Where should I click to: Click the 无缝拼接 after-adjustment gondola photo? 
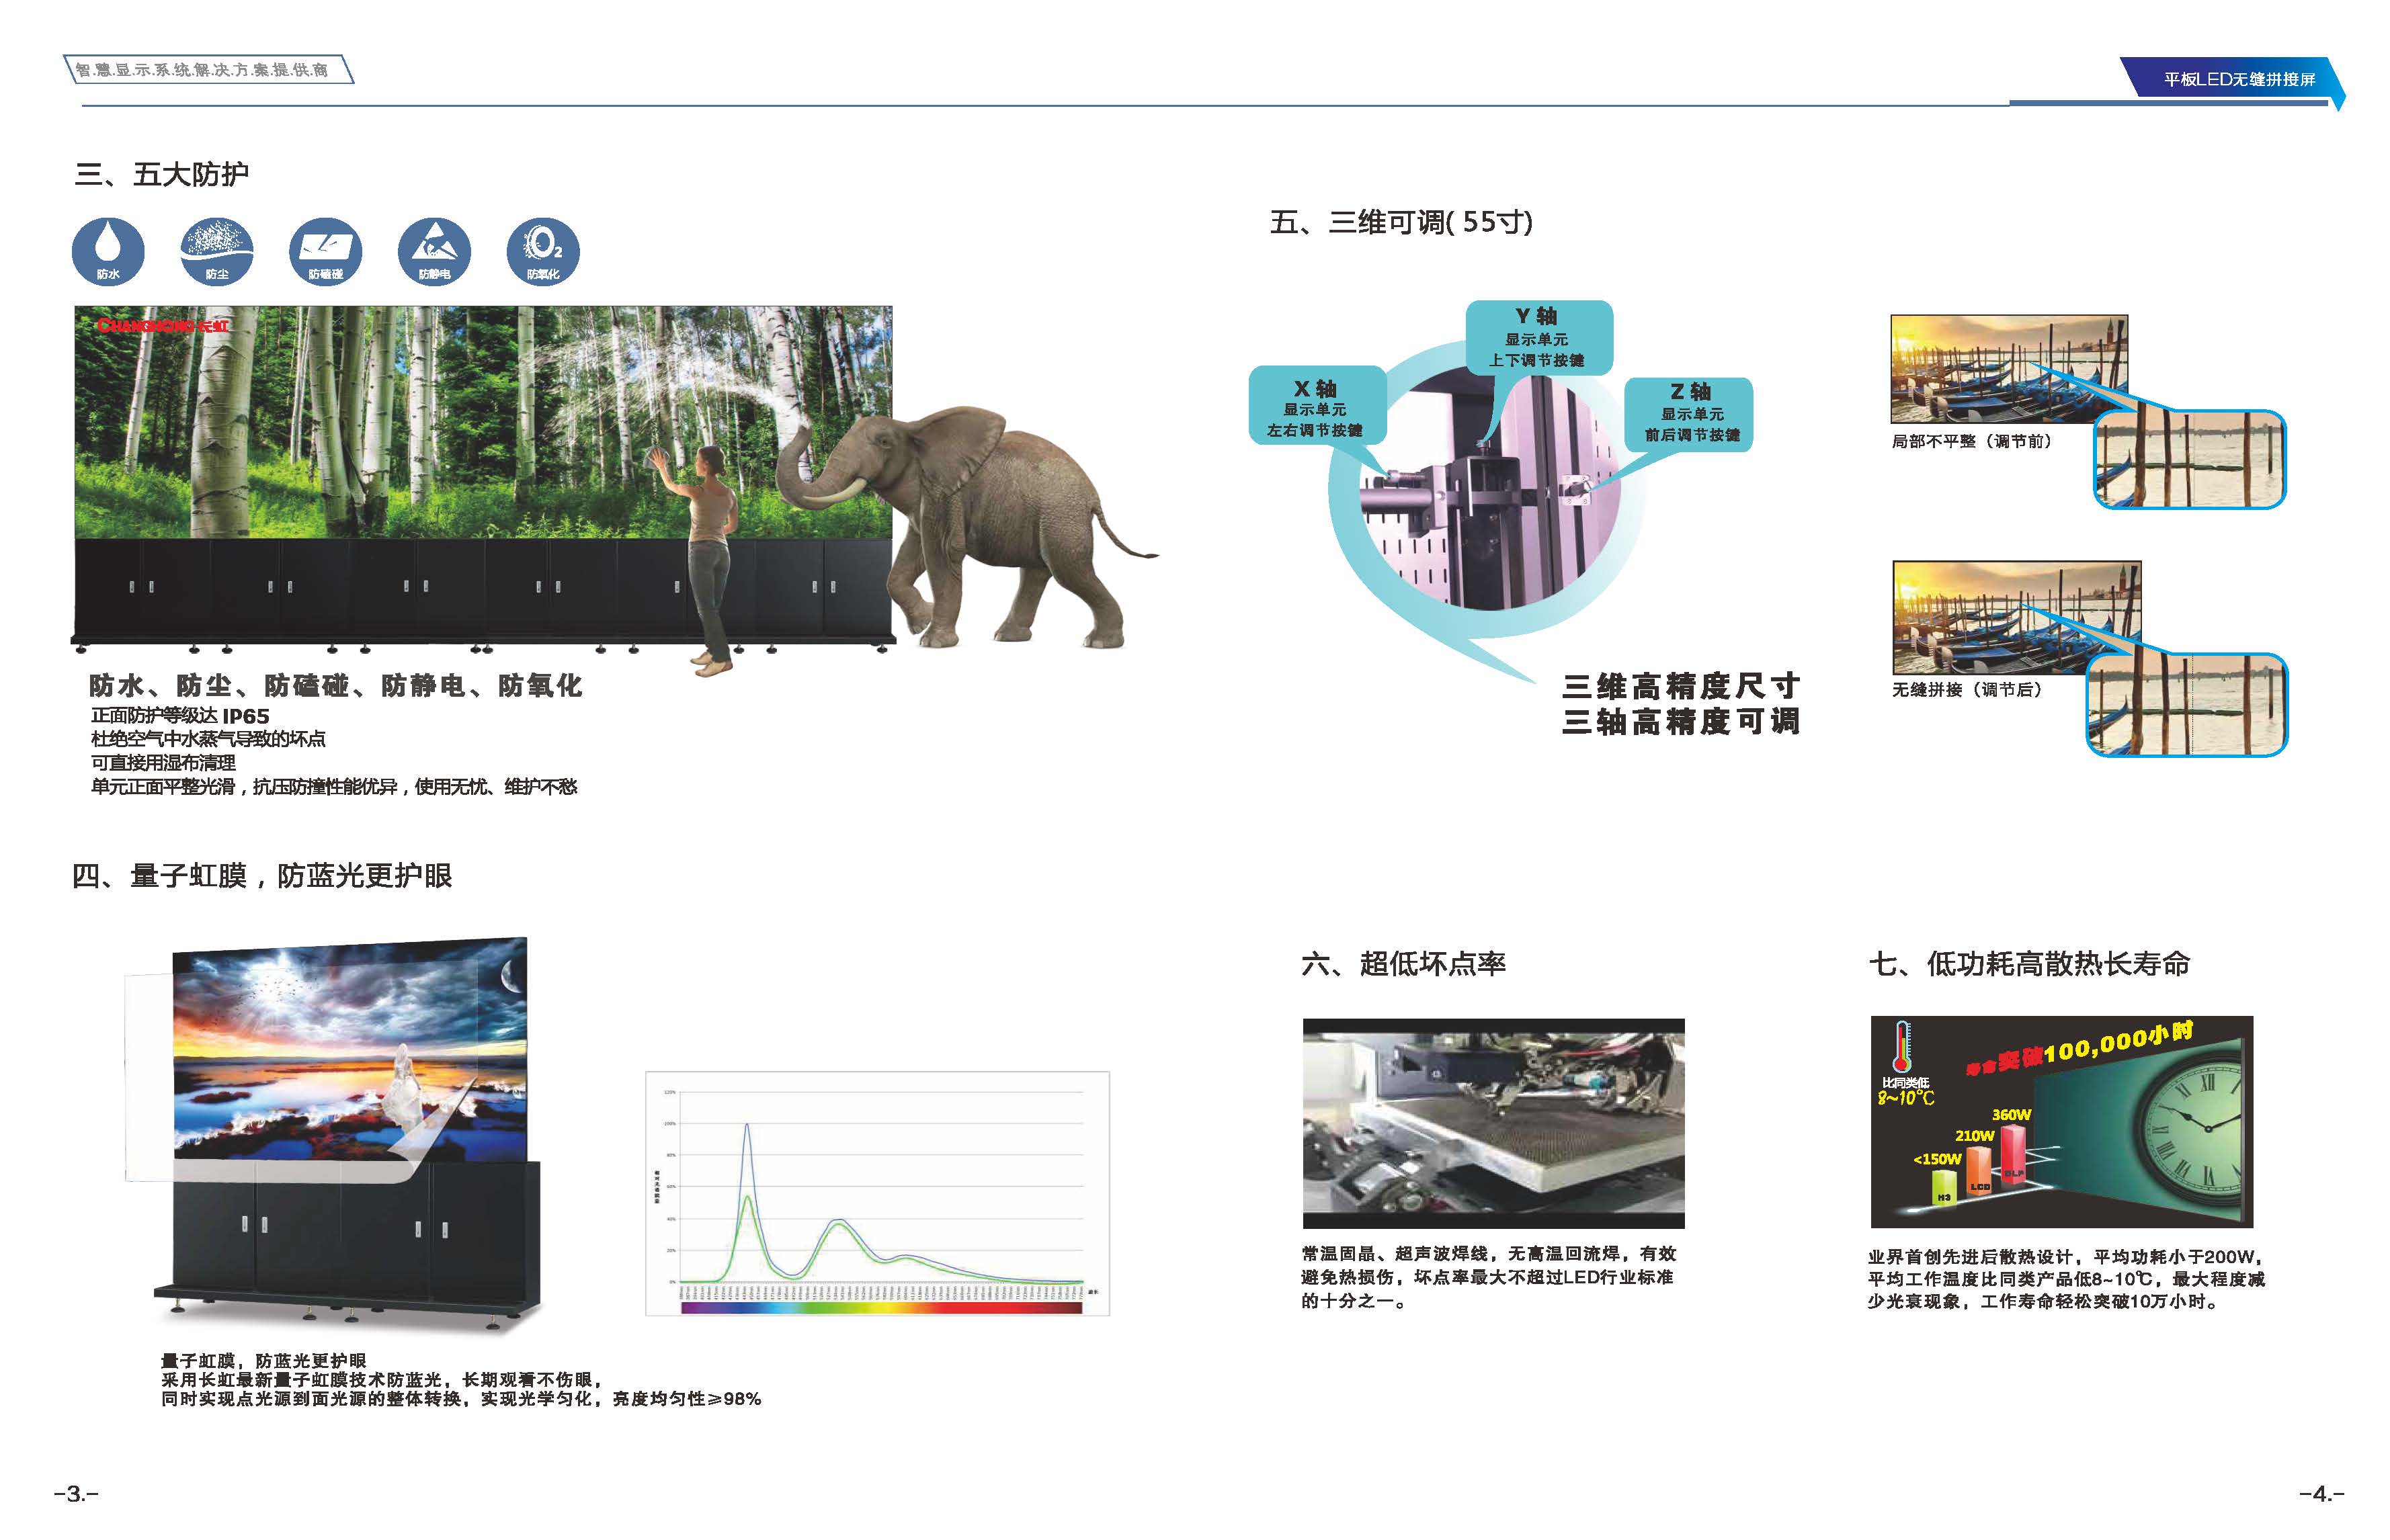2017,617
